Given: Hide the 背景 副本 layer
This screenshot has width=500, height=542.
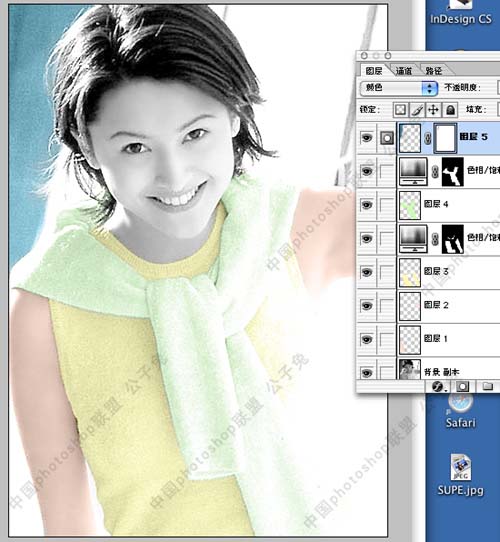Looking at the screenshot, I should coord(367,373).
